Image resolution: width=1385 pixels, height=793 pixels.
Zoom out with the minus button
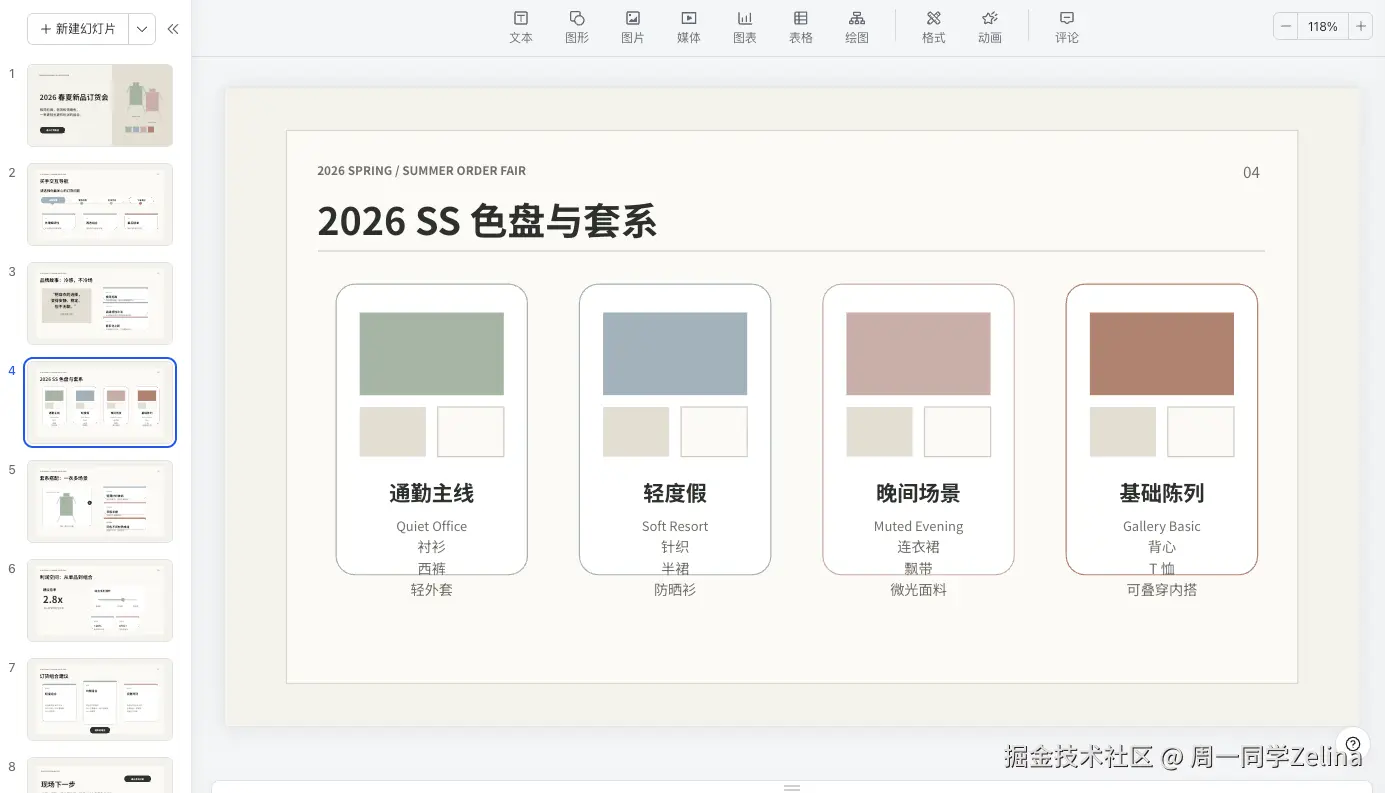point(1286,27)
